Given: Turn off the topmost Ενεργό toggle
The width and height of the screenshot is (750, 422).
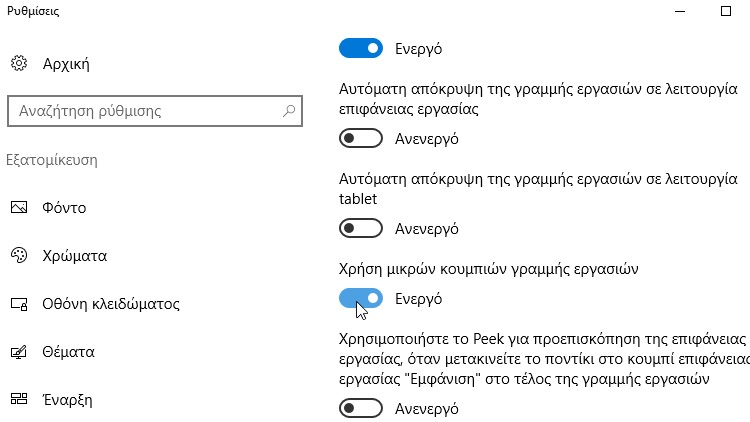Looking at the screenshot, I should coord(361,48).
